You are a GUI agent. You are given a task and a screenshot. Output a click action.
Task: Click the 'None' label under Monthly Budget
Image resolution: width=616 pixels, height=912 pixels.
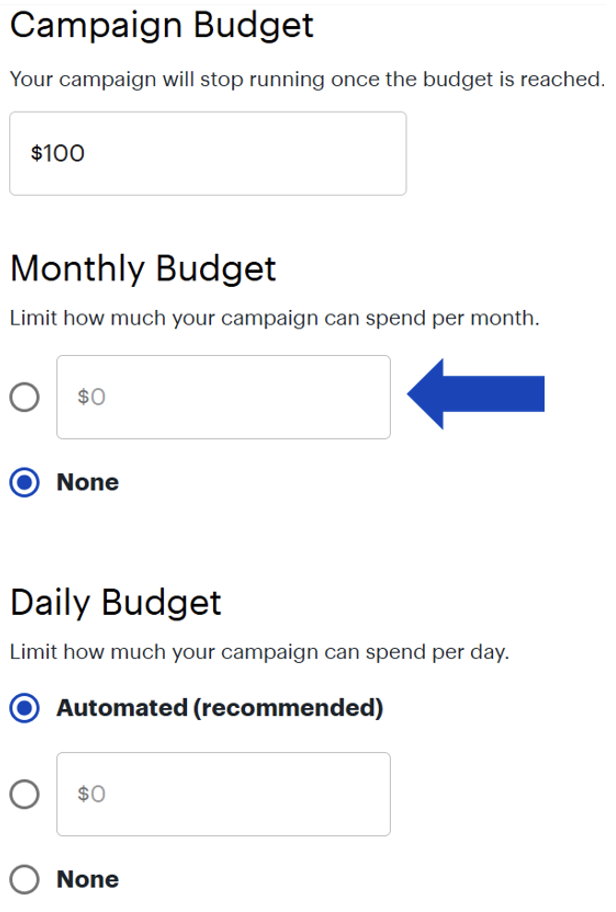pos(88,483)
